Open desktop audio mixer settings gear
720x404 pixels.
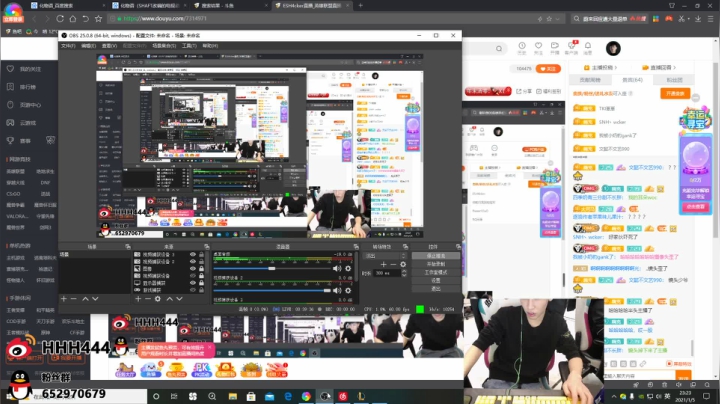point(348,269)
